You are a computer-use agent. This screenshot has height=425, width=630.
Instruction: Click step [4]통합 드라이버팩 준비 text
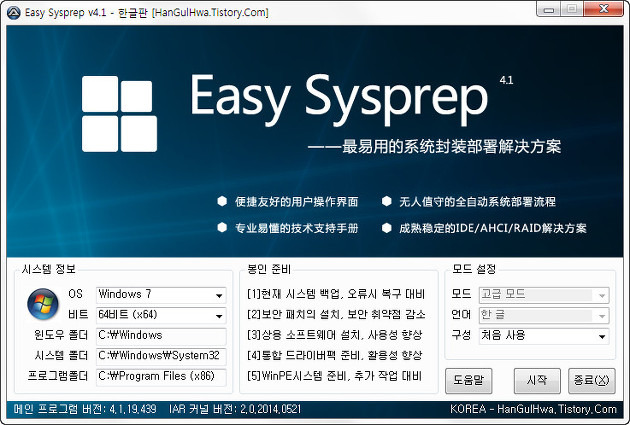pyautogui.click(x=334, y=356)
